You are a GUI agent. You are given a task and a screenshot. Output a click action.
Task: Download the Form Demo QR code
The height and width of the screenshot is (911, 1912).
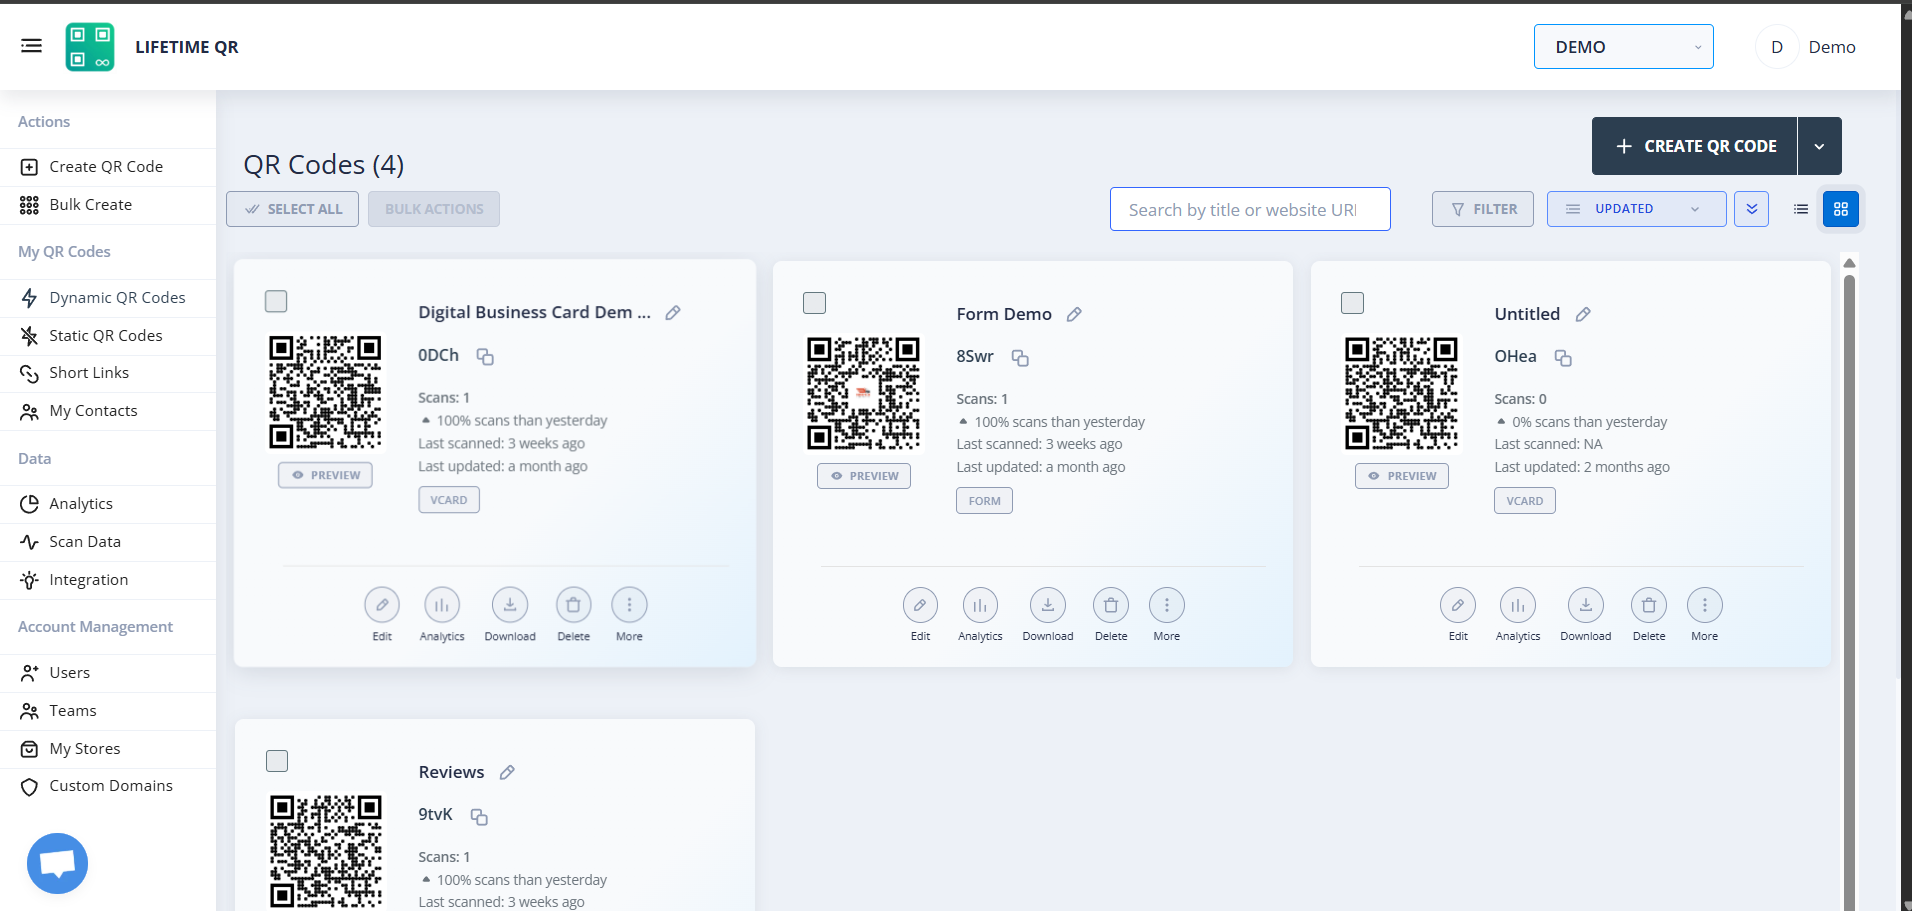tap(1048, 605)
